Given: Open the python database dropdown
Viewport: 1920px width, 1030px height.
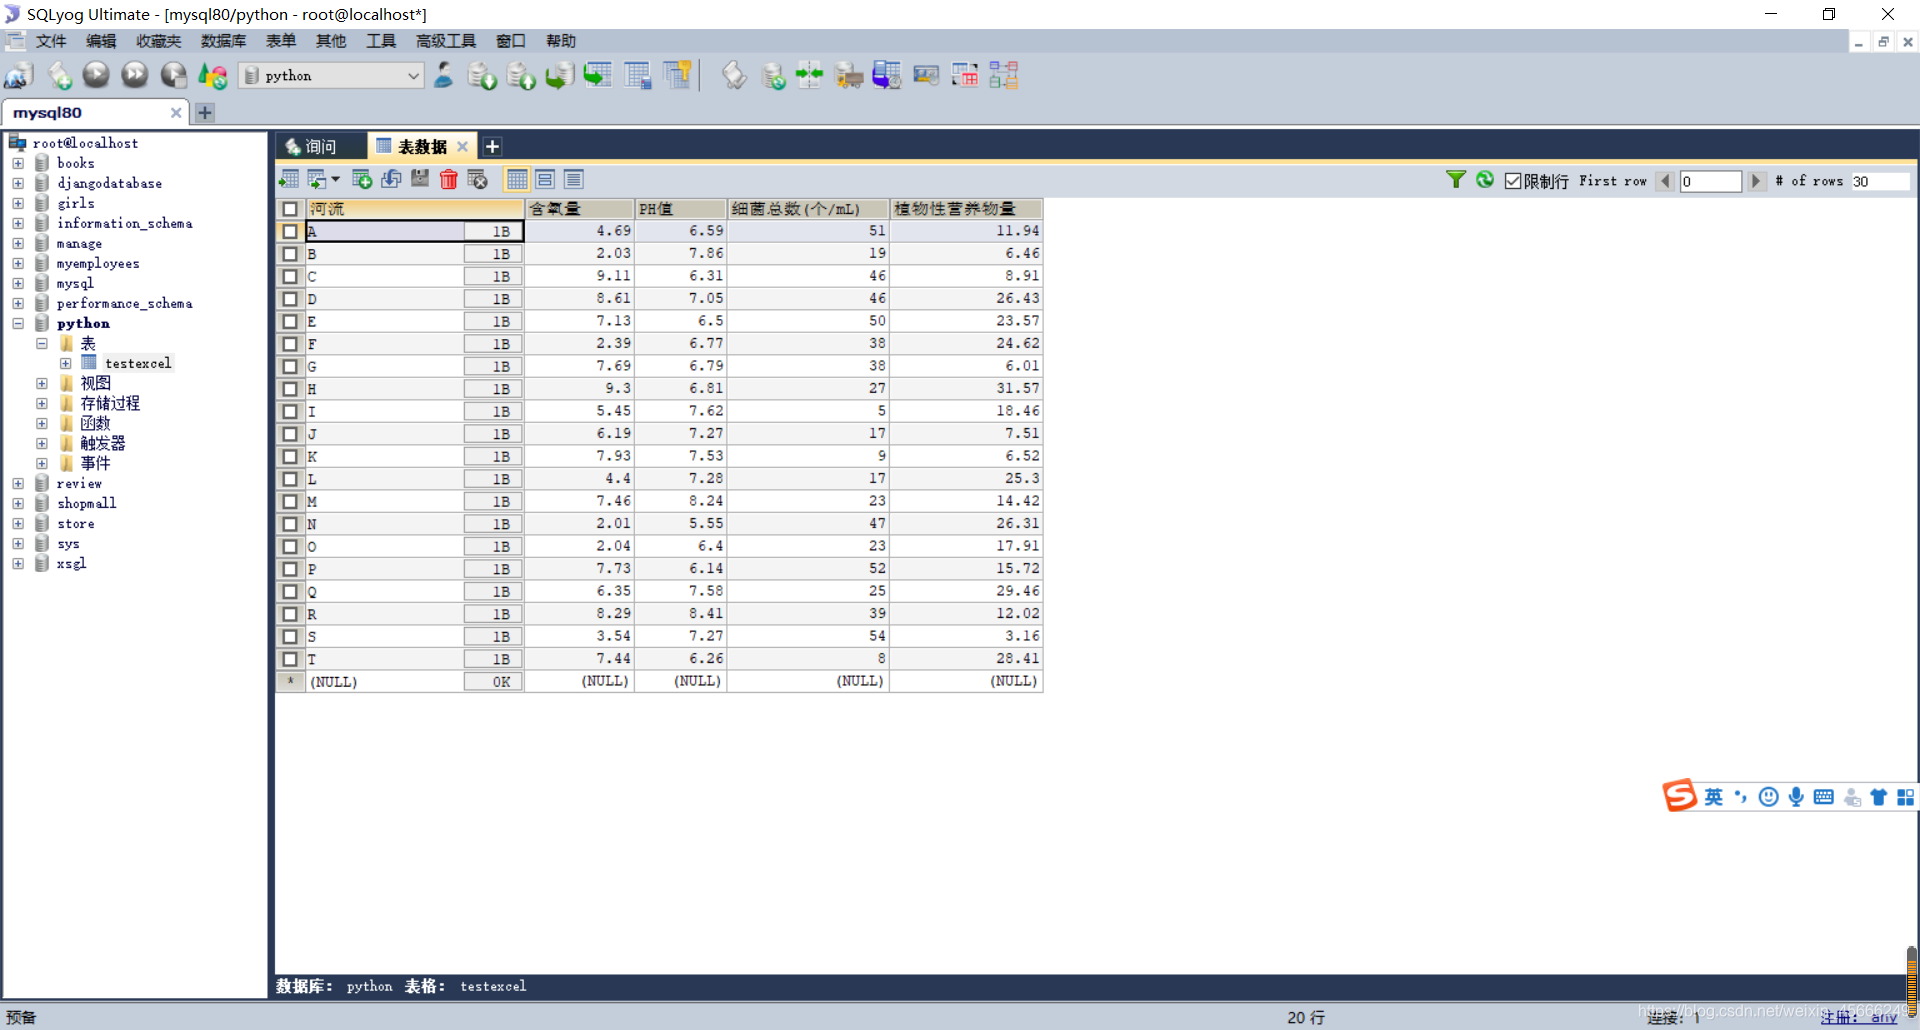Looking at the screenshot, I should coord(332,76).
